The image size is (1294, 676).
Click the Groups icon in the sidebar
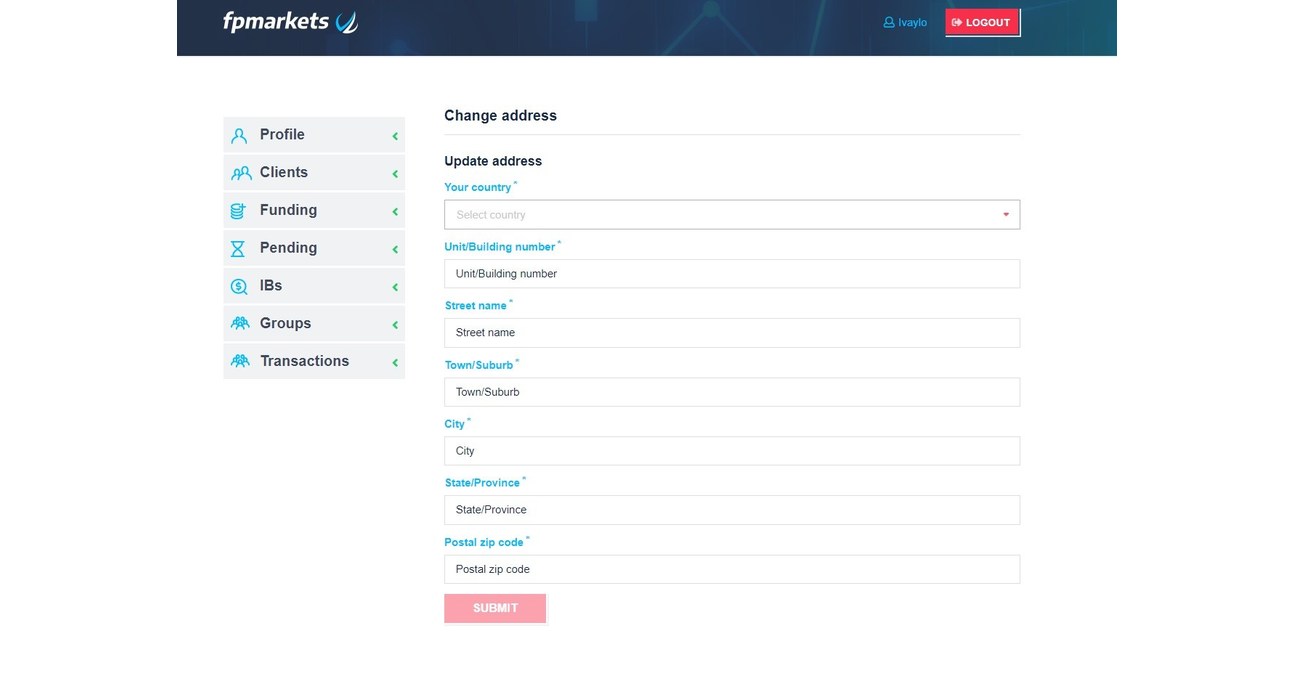click(x=239, y=323)
